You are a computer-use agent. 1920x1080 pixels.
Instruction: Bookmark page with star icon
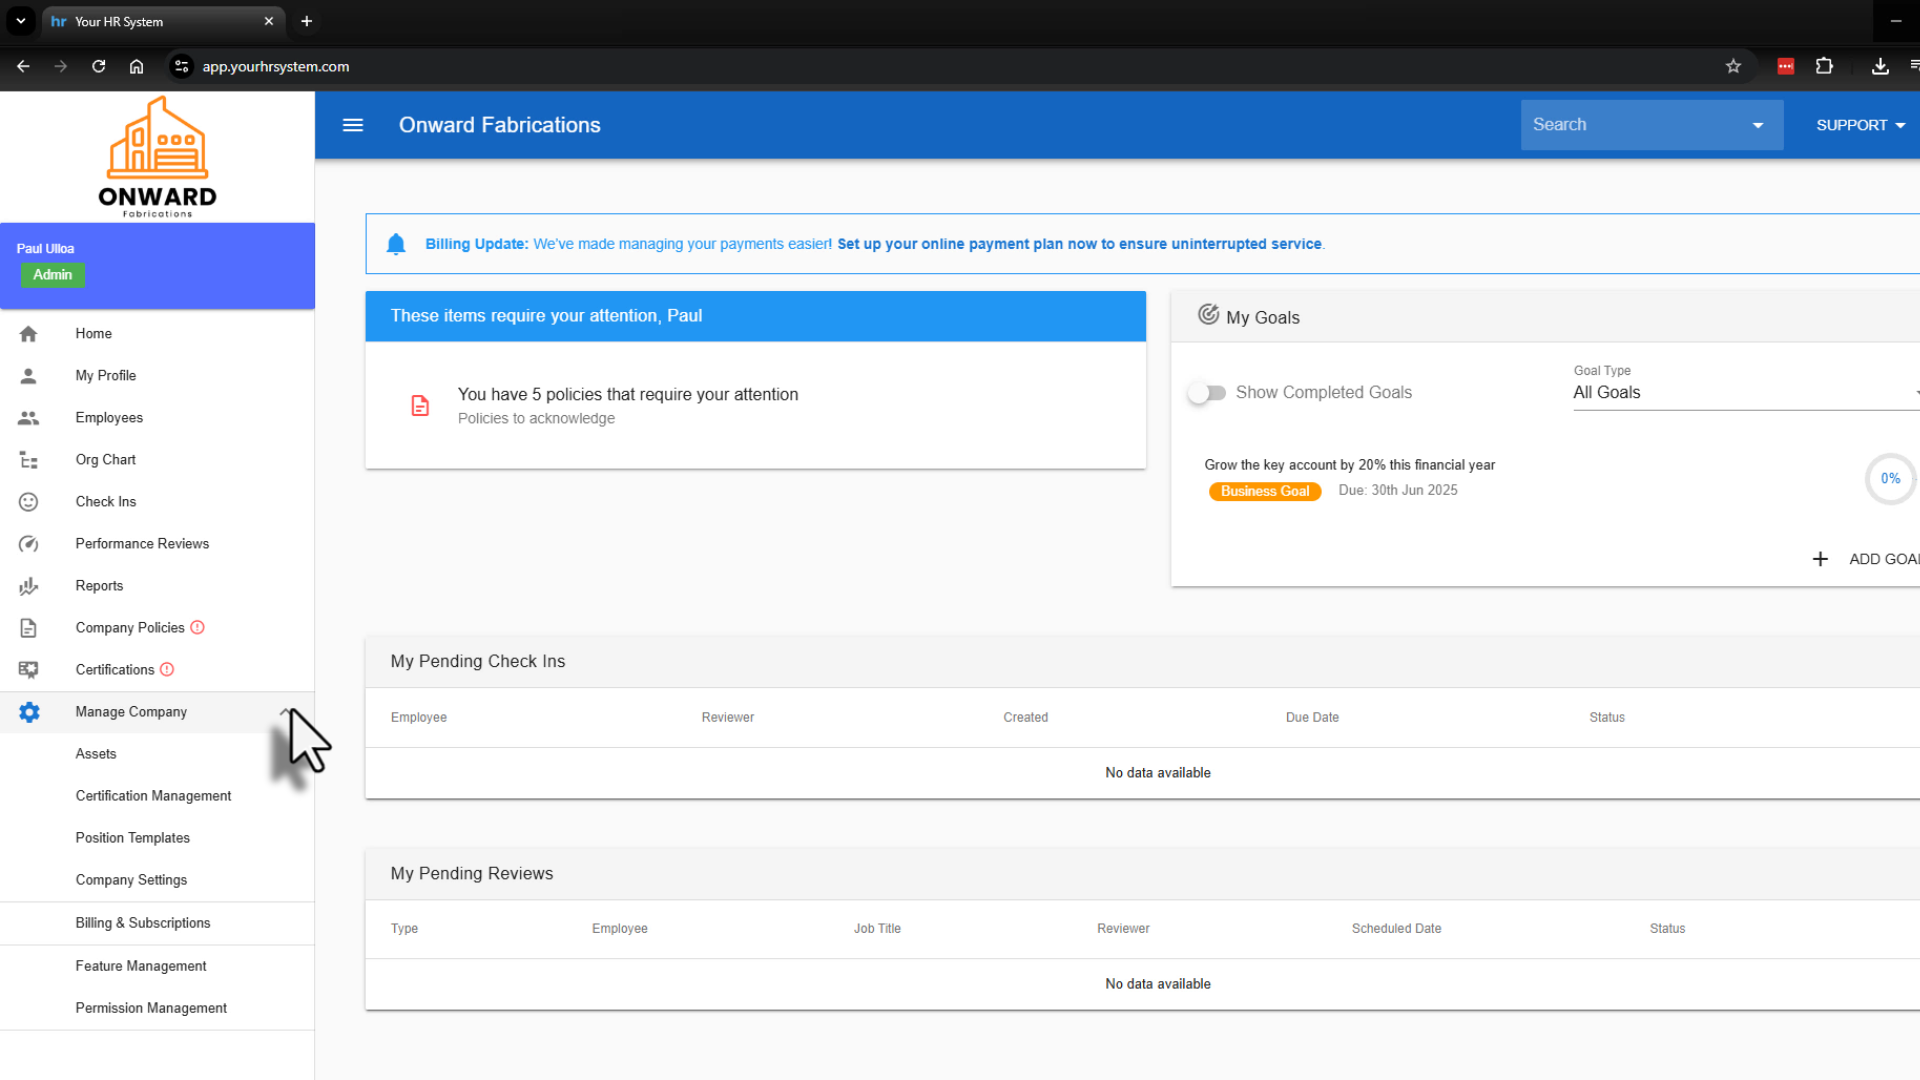(x=1733, y=66)
